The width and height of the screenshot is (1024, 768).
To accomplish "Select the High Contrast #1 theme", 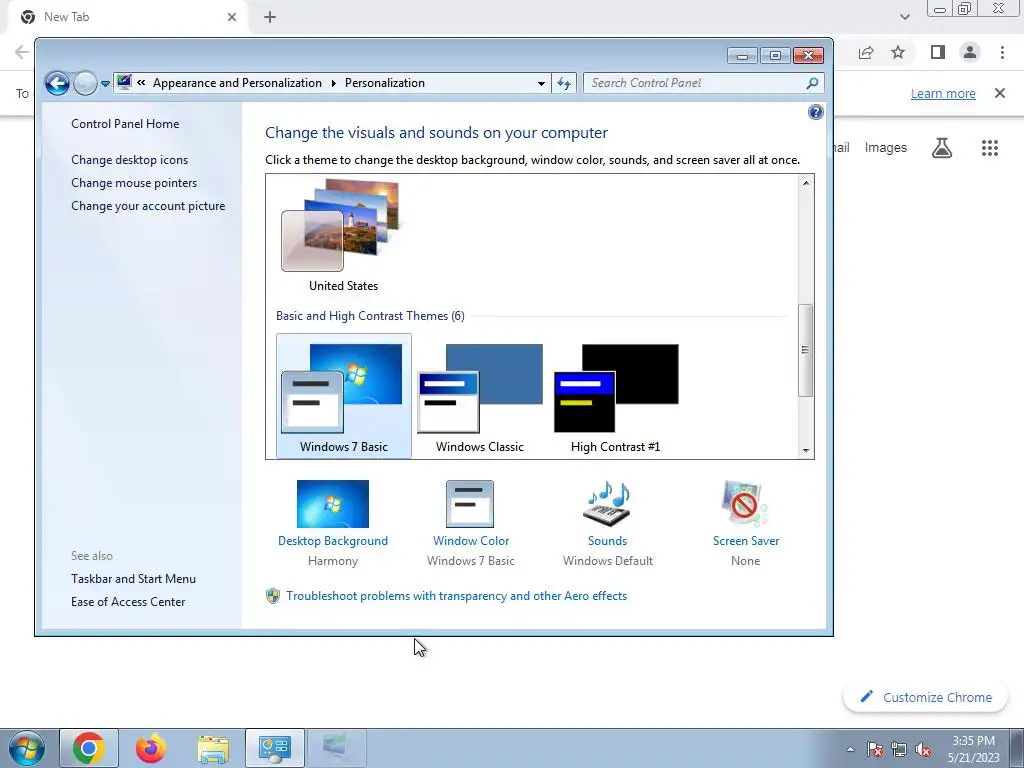I will point(616,396).
